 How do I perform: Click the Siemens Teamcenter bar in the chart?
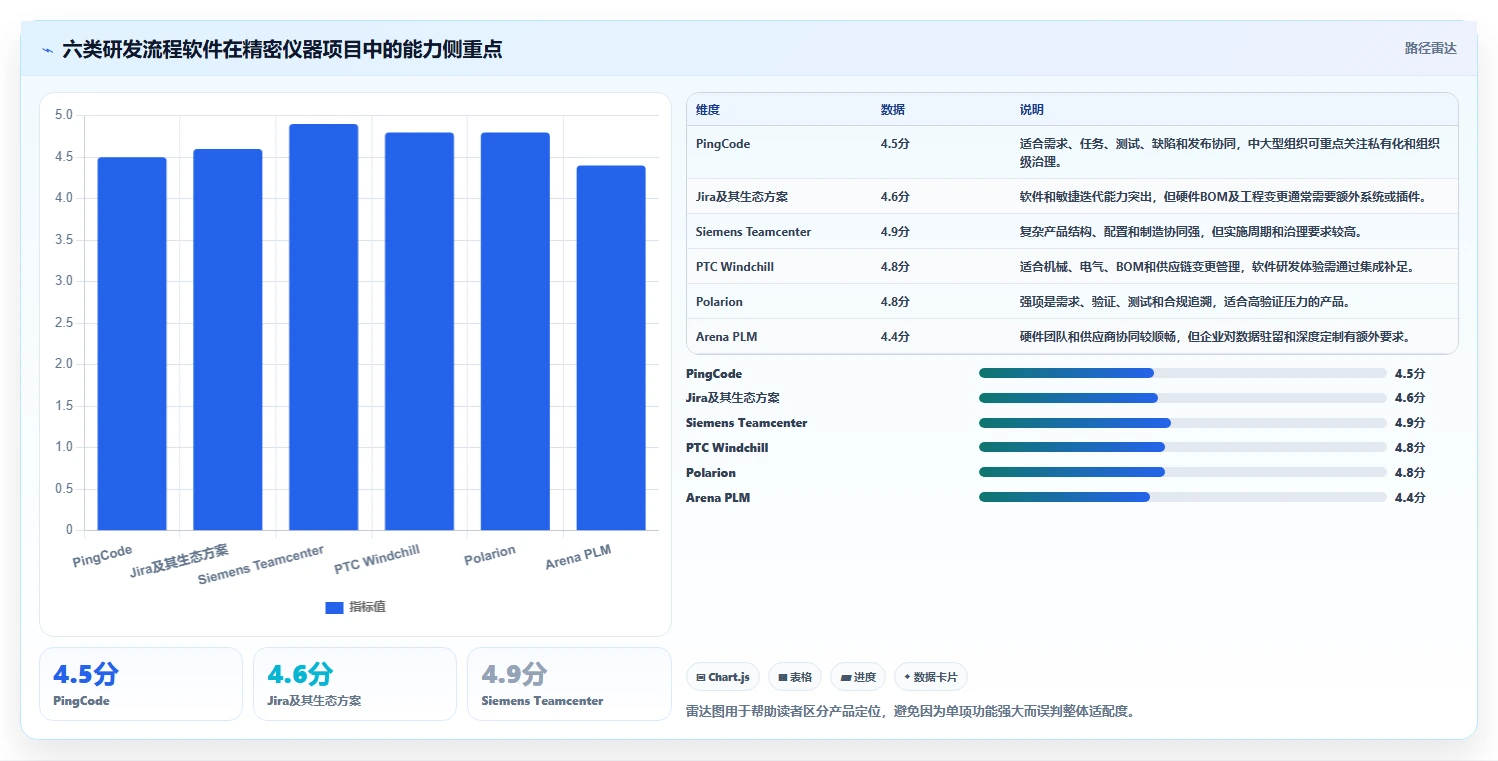point(324,327)
